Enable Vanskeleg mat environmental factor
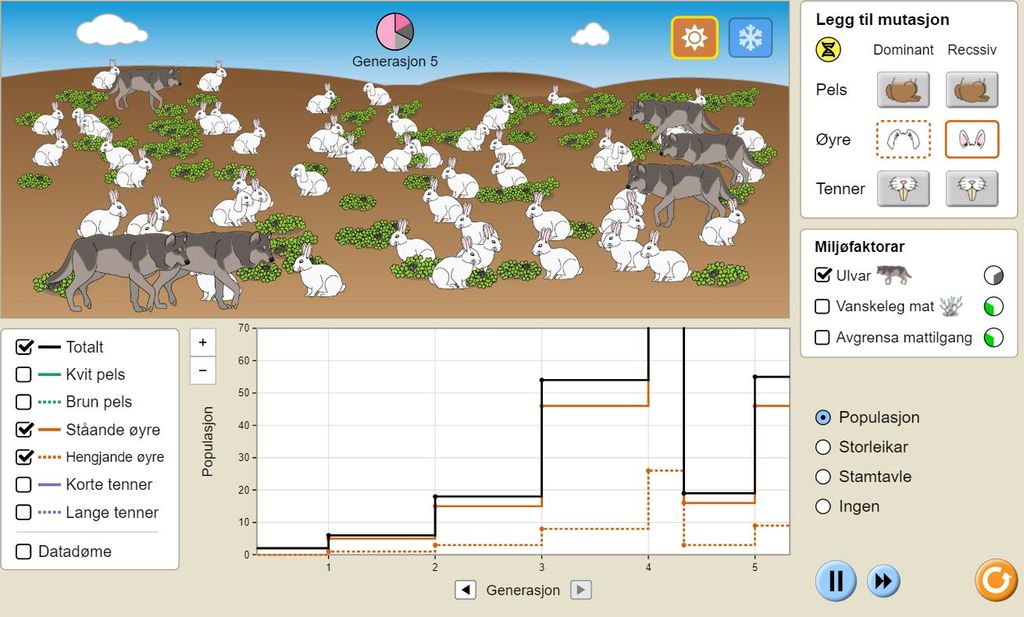This screenshot has width=1024, height=617. pyautogui.click(x=823, y=306)
